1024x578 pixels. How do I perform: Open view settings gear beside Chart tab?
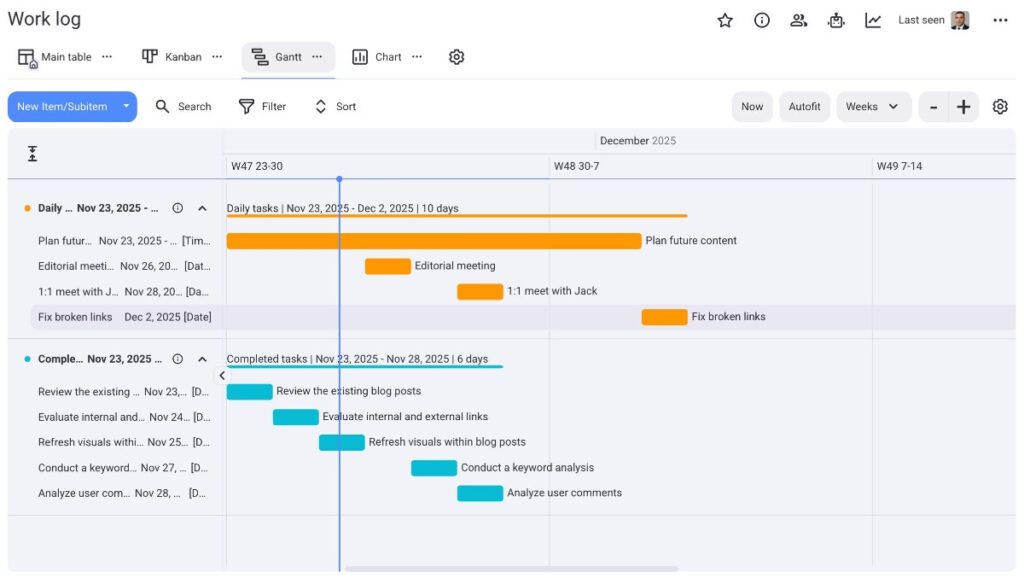click(457, 57)
